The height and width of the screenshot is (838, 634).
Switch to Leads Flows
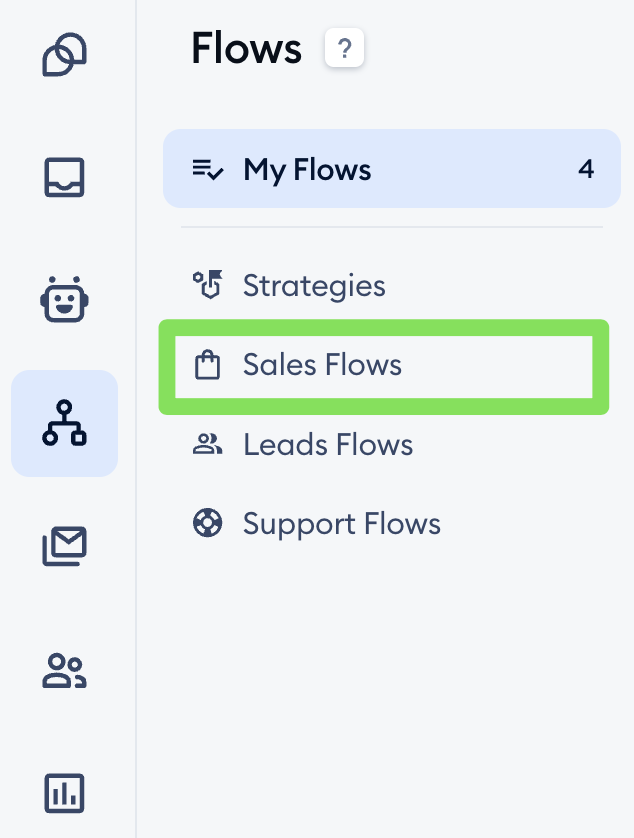[327, 444]
